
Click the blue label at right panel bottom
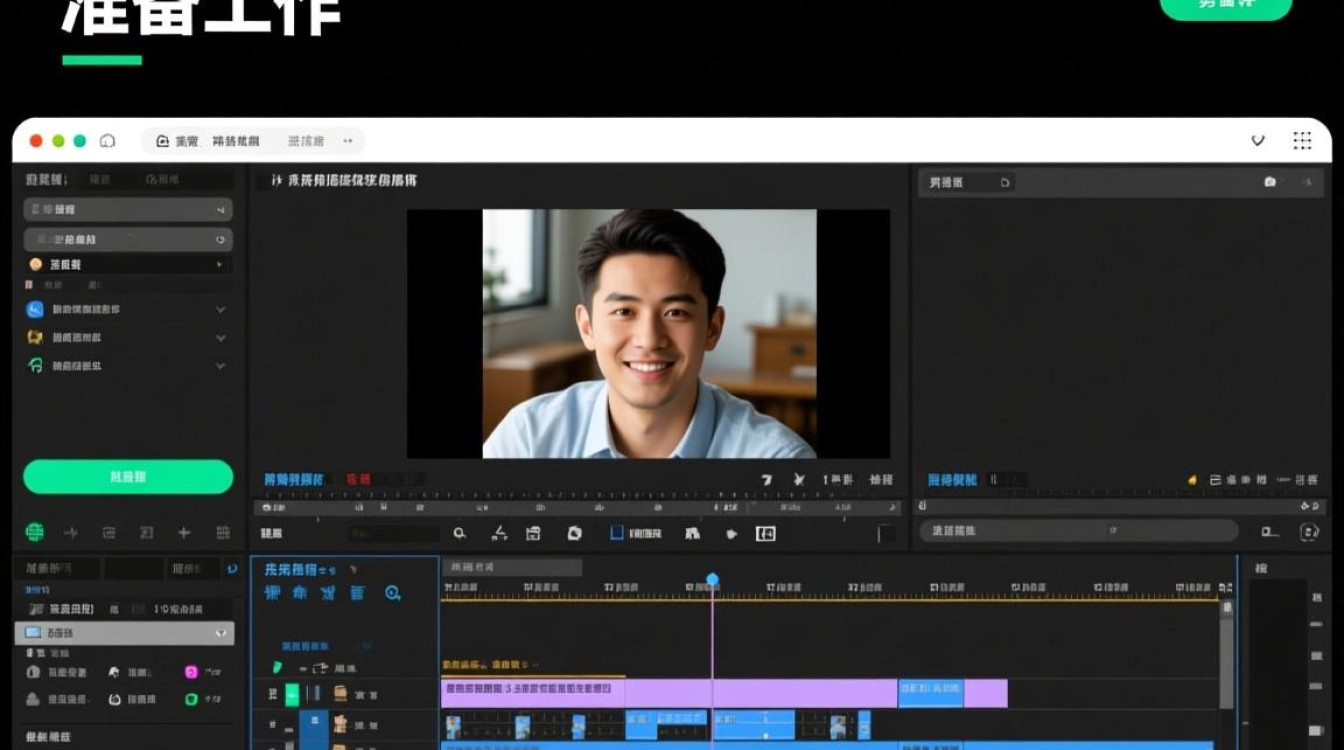point(952,480)
